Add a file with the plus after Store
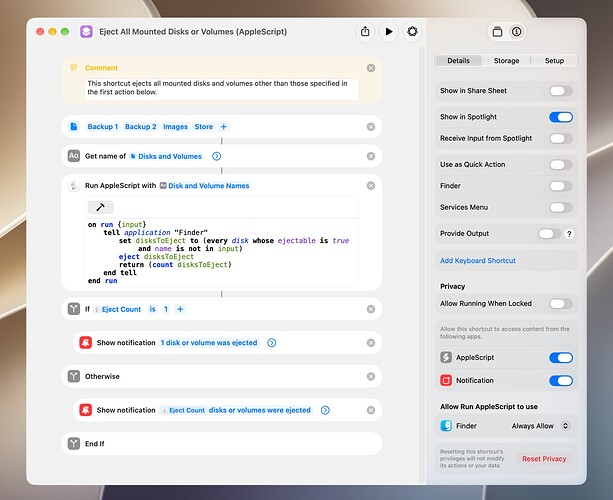Screen dimensions: 613x500 click(224, 127)
